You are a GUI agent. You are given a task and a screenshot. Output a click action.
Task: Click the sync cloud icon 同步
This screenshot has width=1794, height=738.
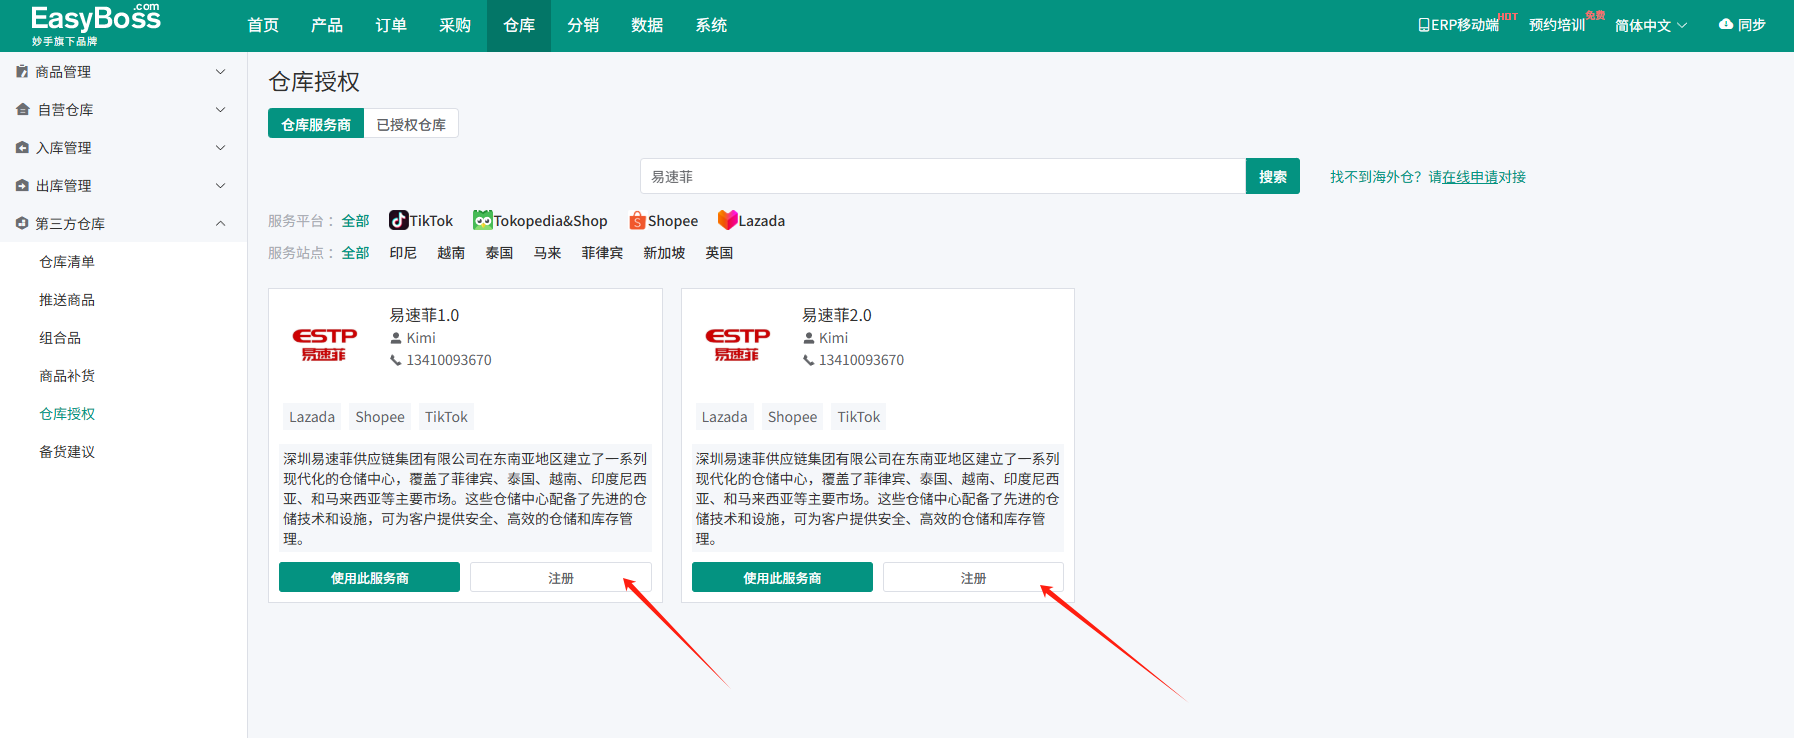click(x=1726, y=25)
